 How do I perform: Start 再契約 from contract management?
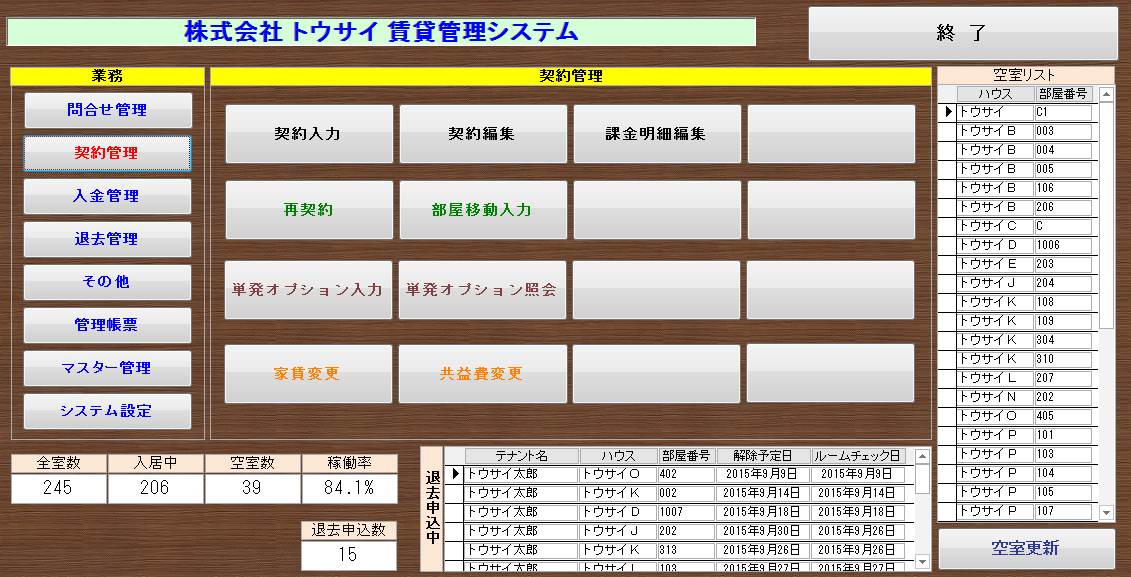(309, 210)
